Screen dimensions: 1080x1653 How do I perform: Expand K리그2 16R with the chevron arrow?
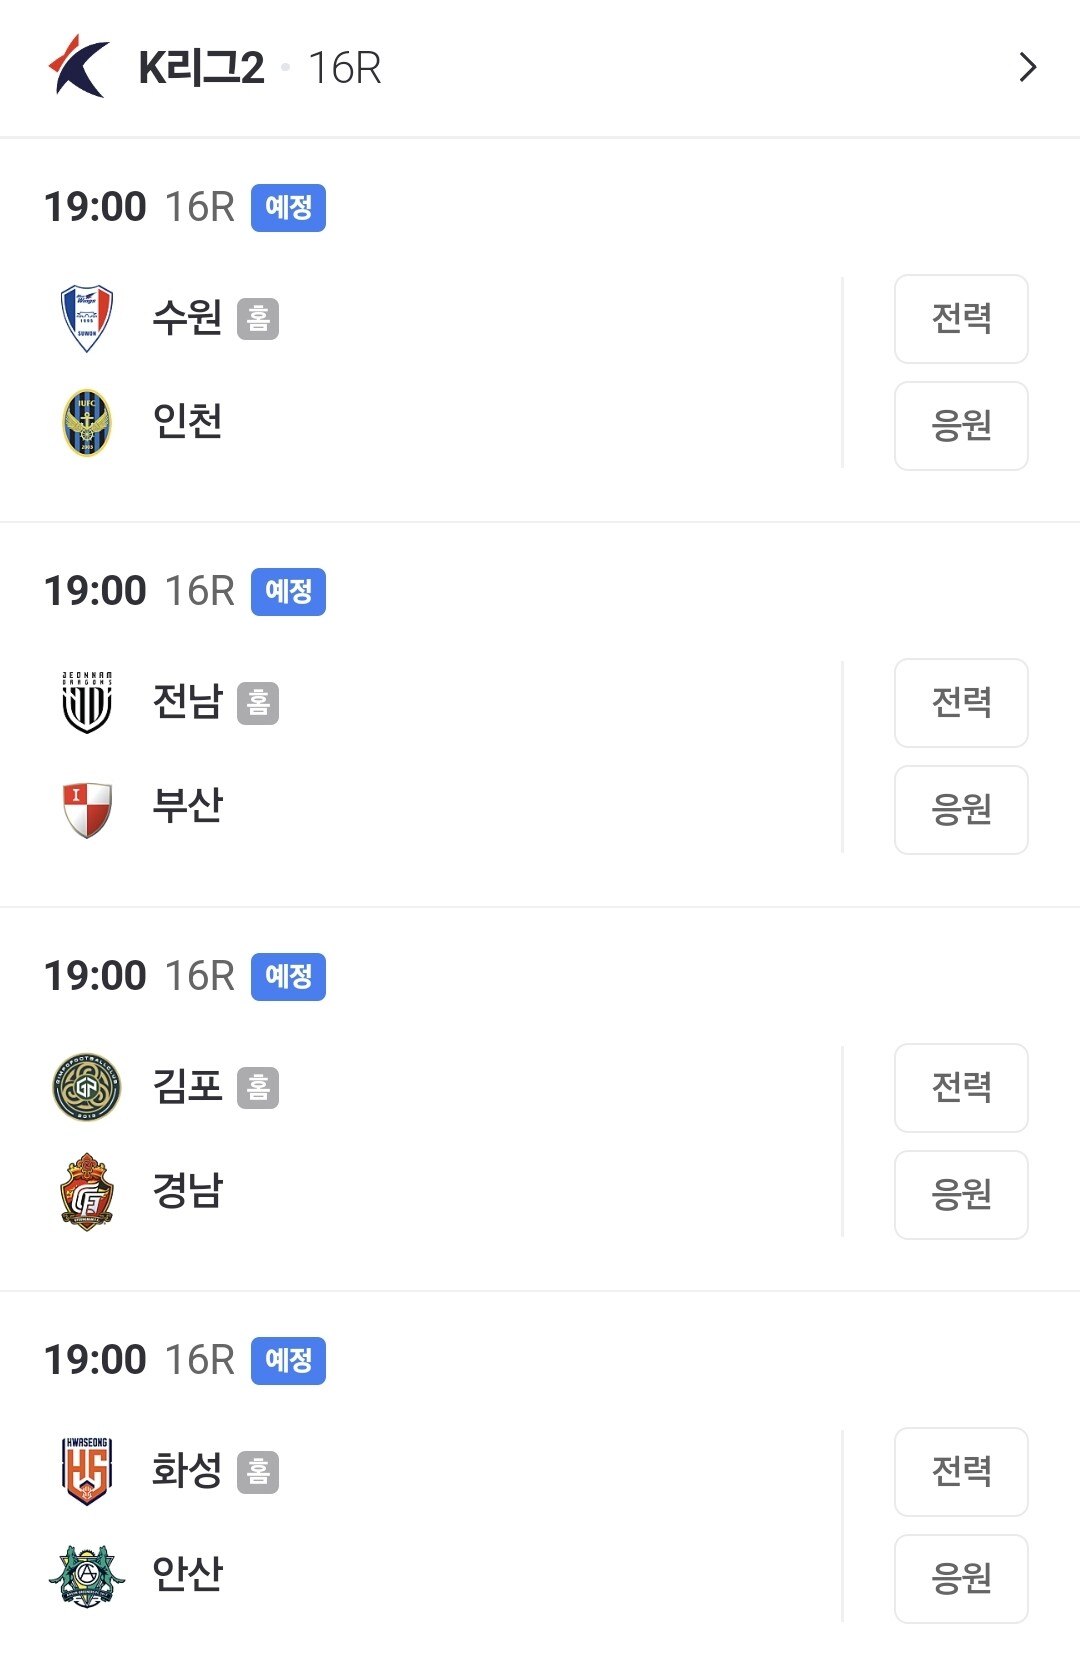point(1027,67)
